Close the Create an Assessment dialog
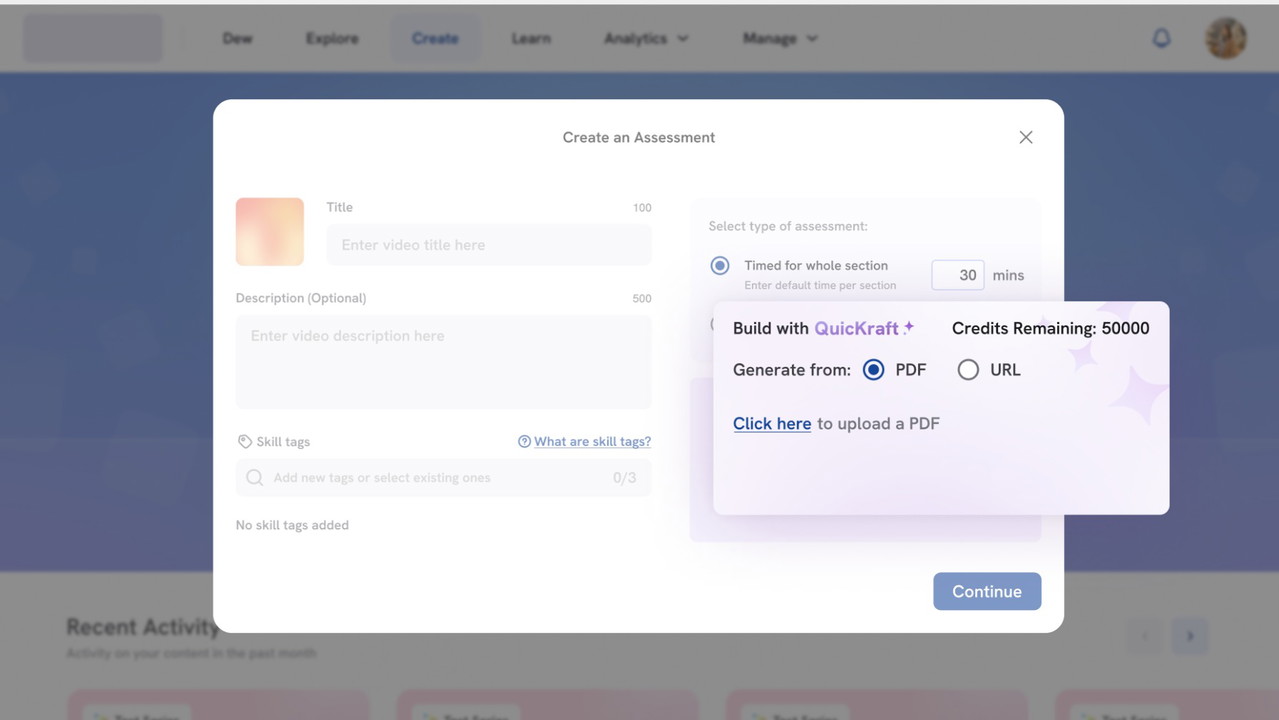Image resolution: width=1279 pixels, height=720 pixels. [1025, 137]
